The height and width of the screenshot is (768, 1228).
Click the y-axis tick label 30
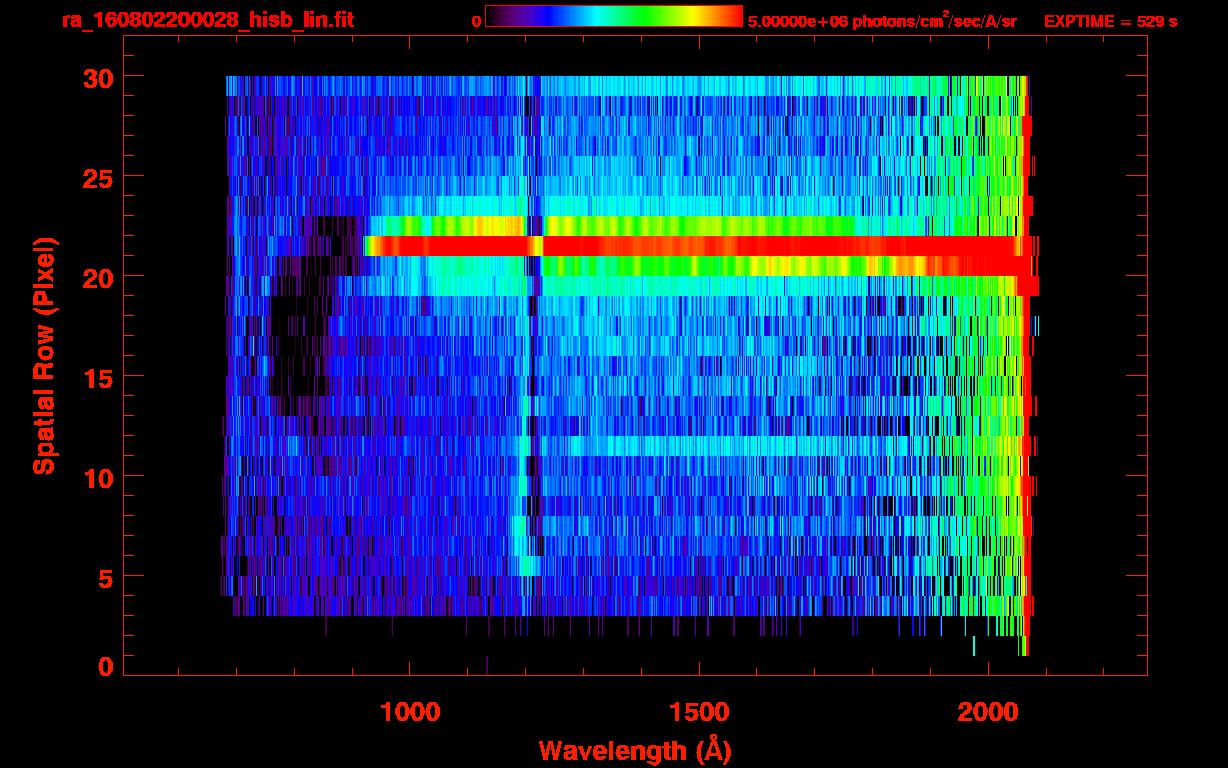tap(96, 77)
